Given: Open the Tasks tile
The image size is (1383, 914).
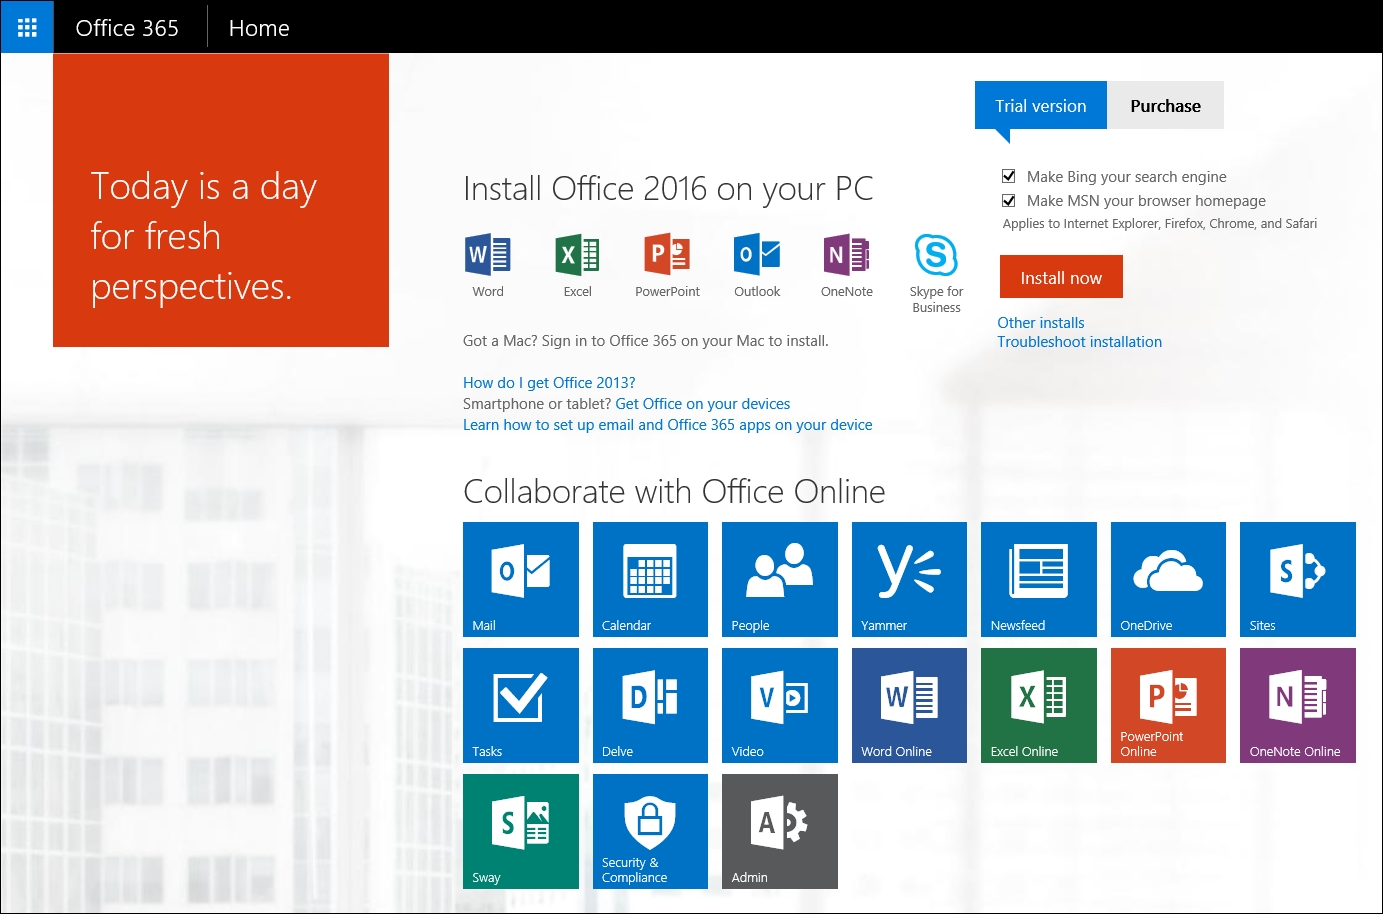Looking at the screenshot, I should tap(521, 705).
